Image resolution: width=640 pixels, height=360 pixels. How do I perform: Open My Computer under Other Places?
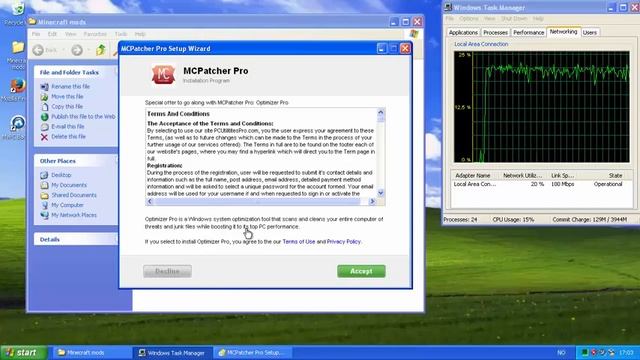pyautogui.click(x=67, y=205)
